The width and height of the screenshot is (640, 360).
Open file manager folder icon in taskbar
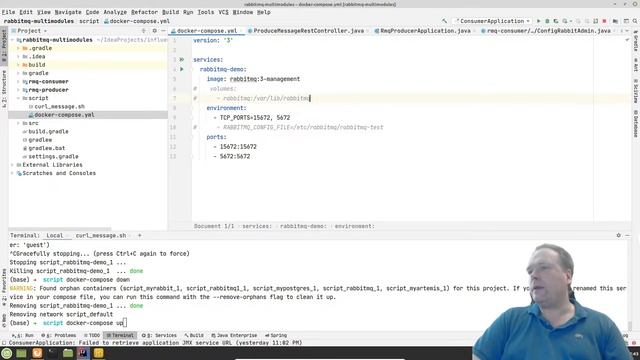tap(68, 353)
